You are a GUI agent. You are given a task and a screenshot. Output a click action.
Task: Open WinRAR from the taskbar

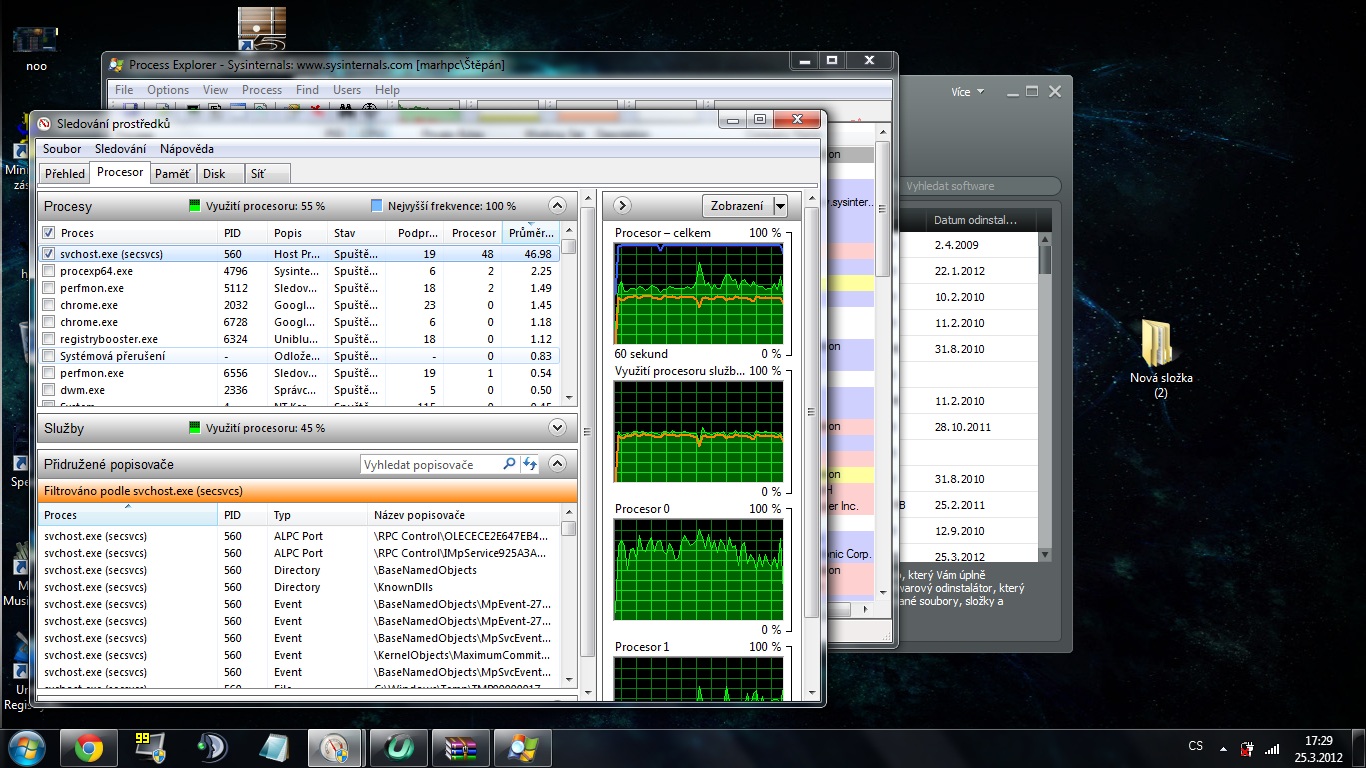[460, 747]
